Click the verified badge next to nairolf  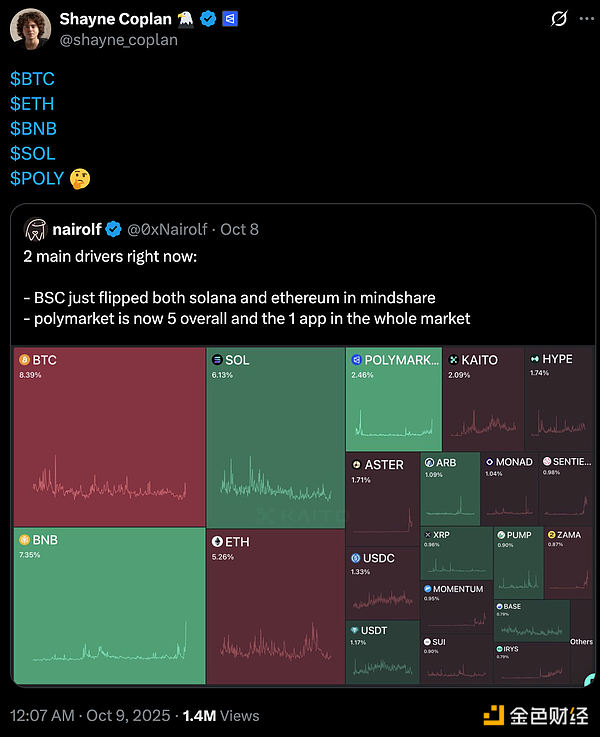coord(115,230)
